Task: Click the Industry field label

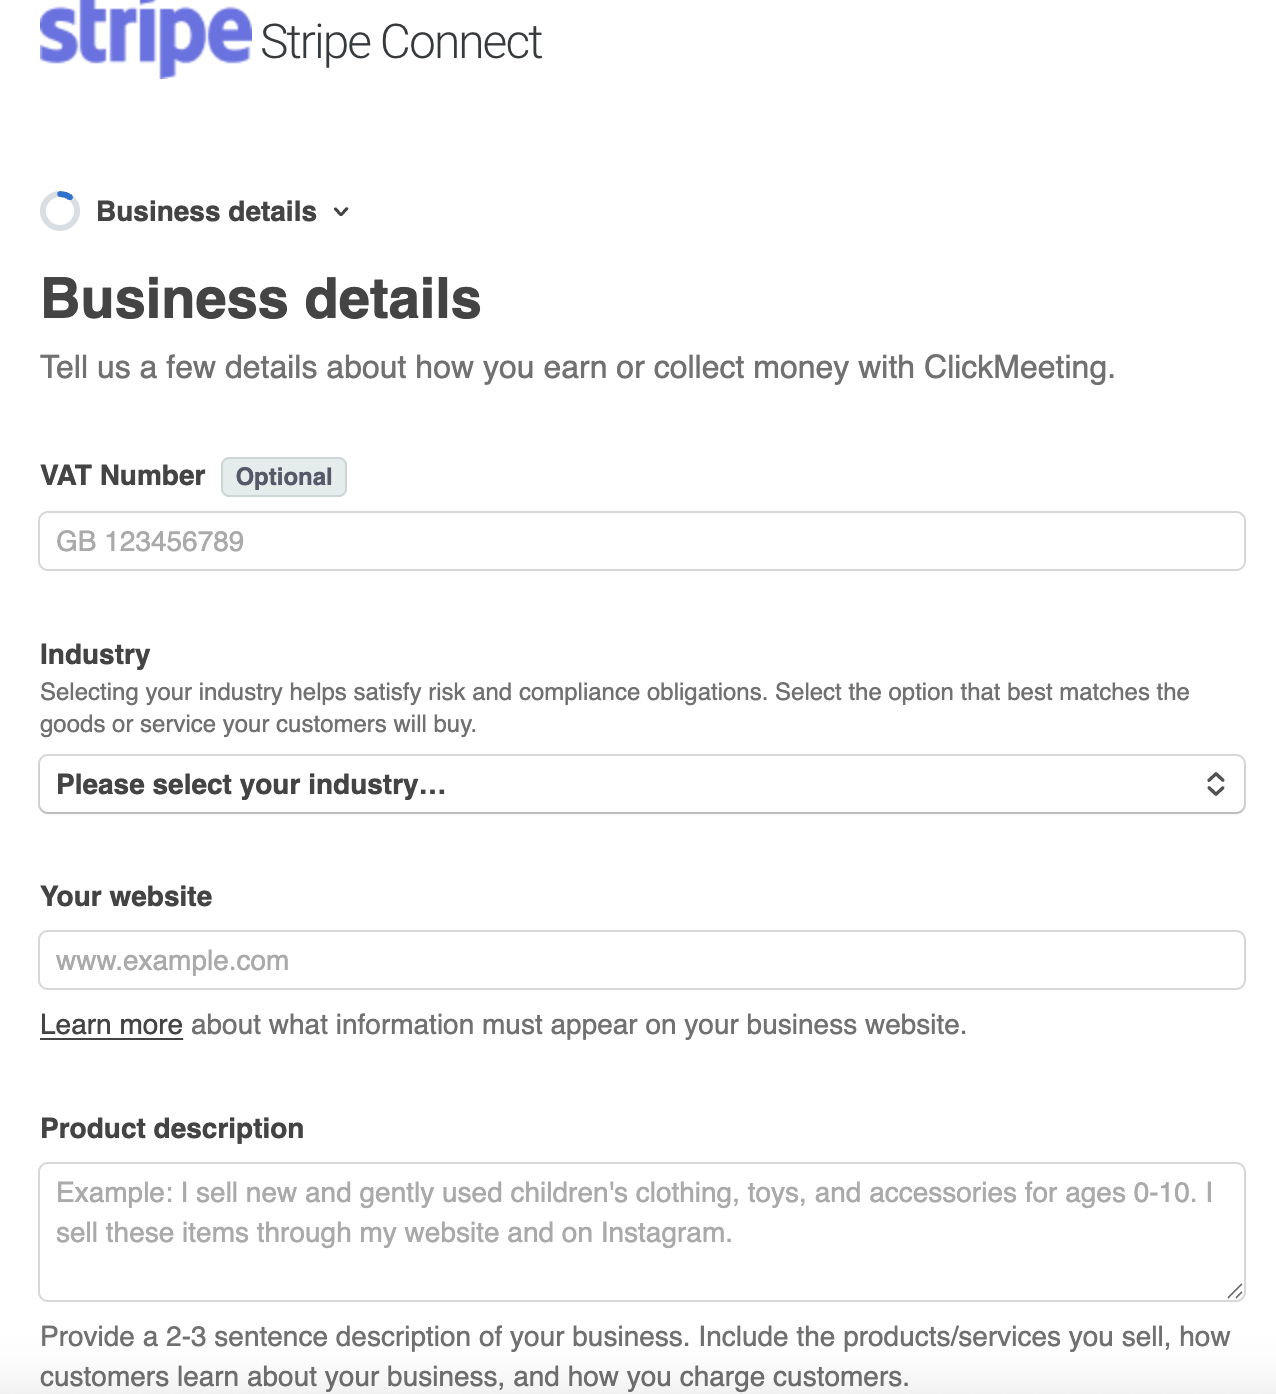Action: click(95, 654)
